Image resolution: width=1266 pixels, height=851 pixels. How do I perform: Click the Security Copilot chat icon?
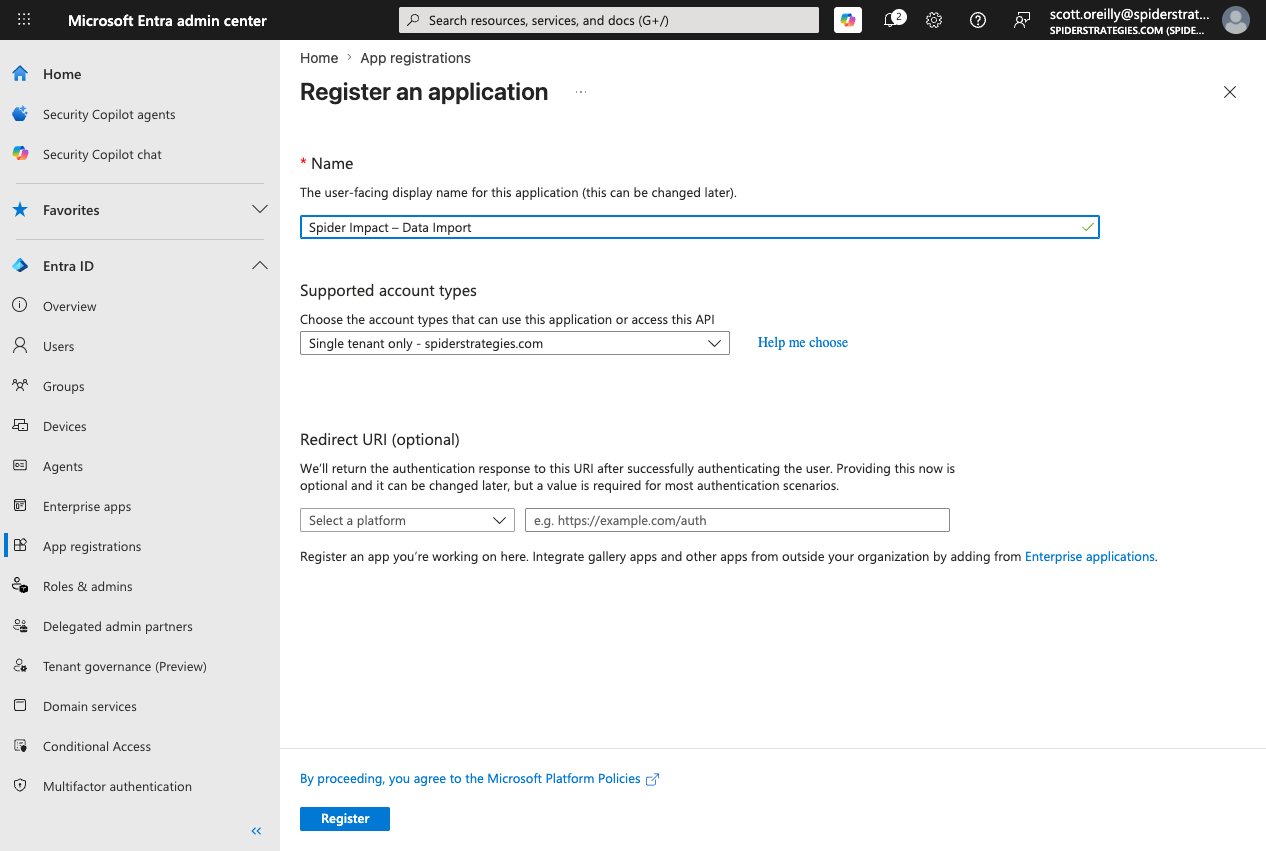(20, 154)
